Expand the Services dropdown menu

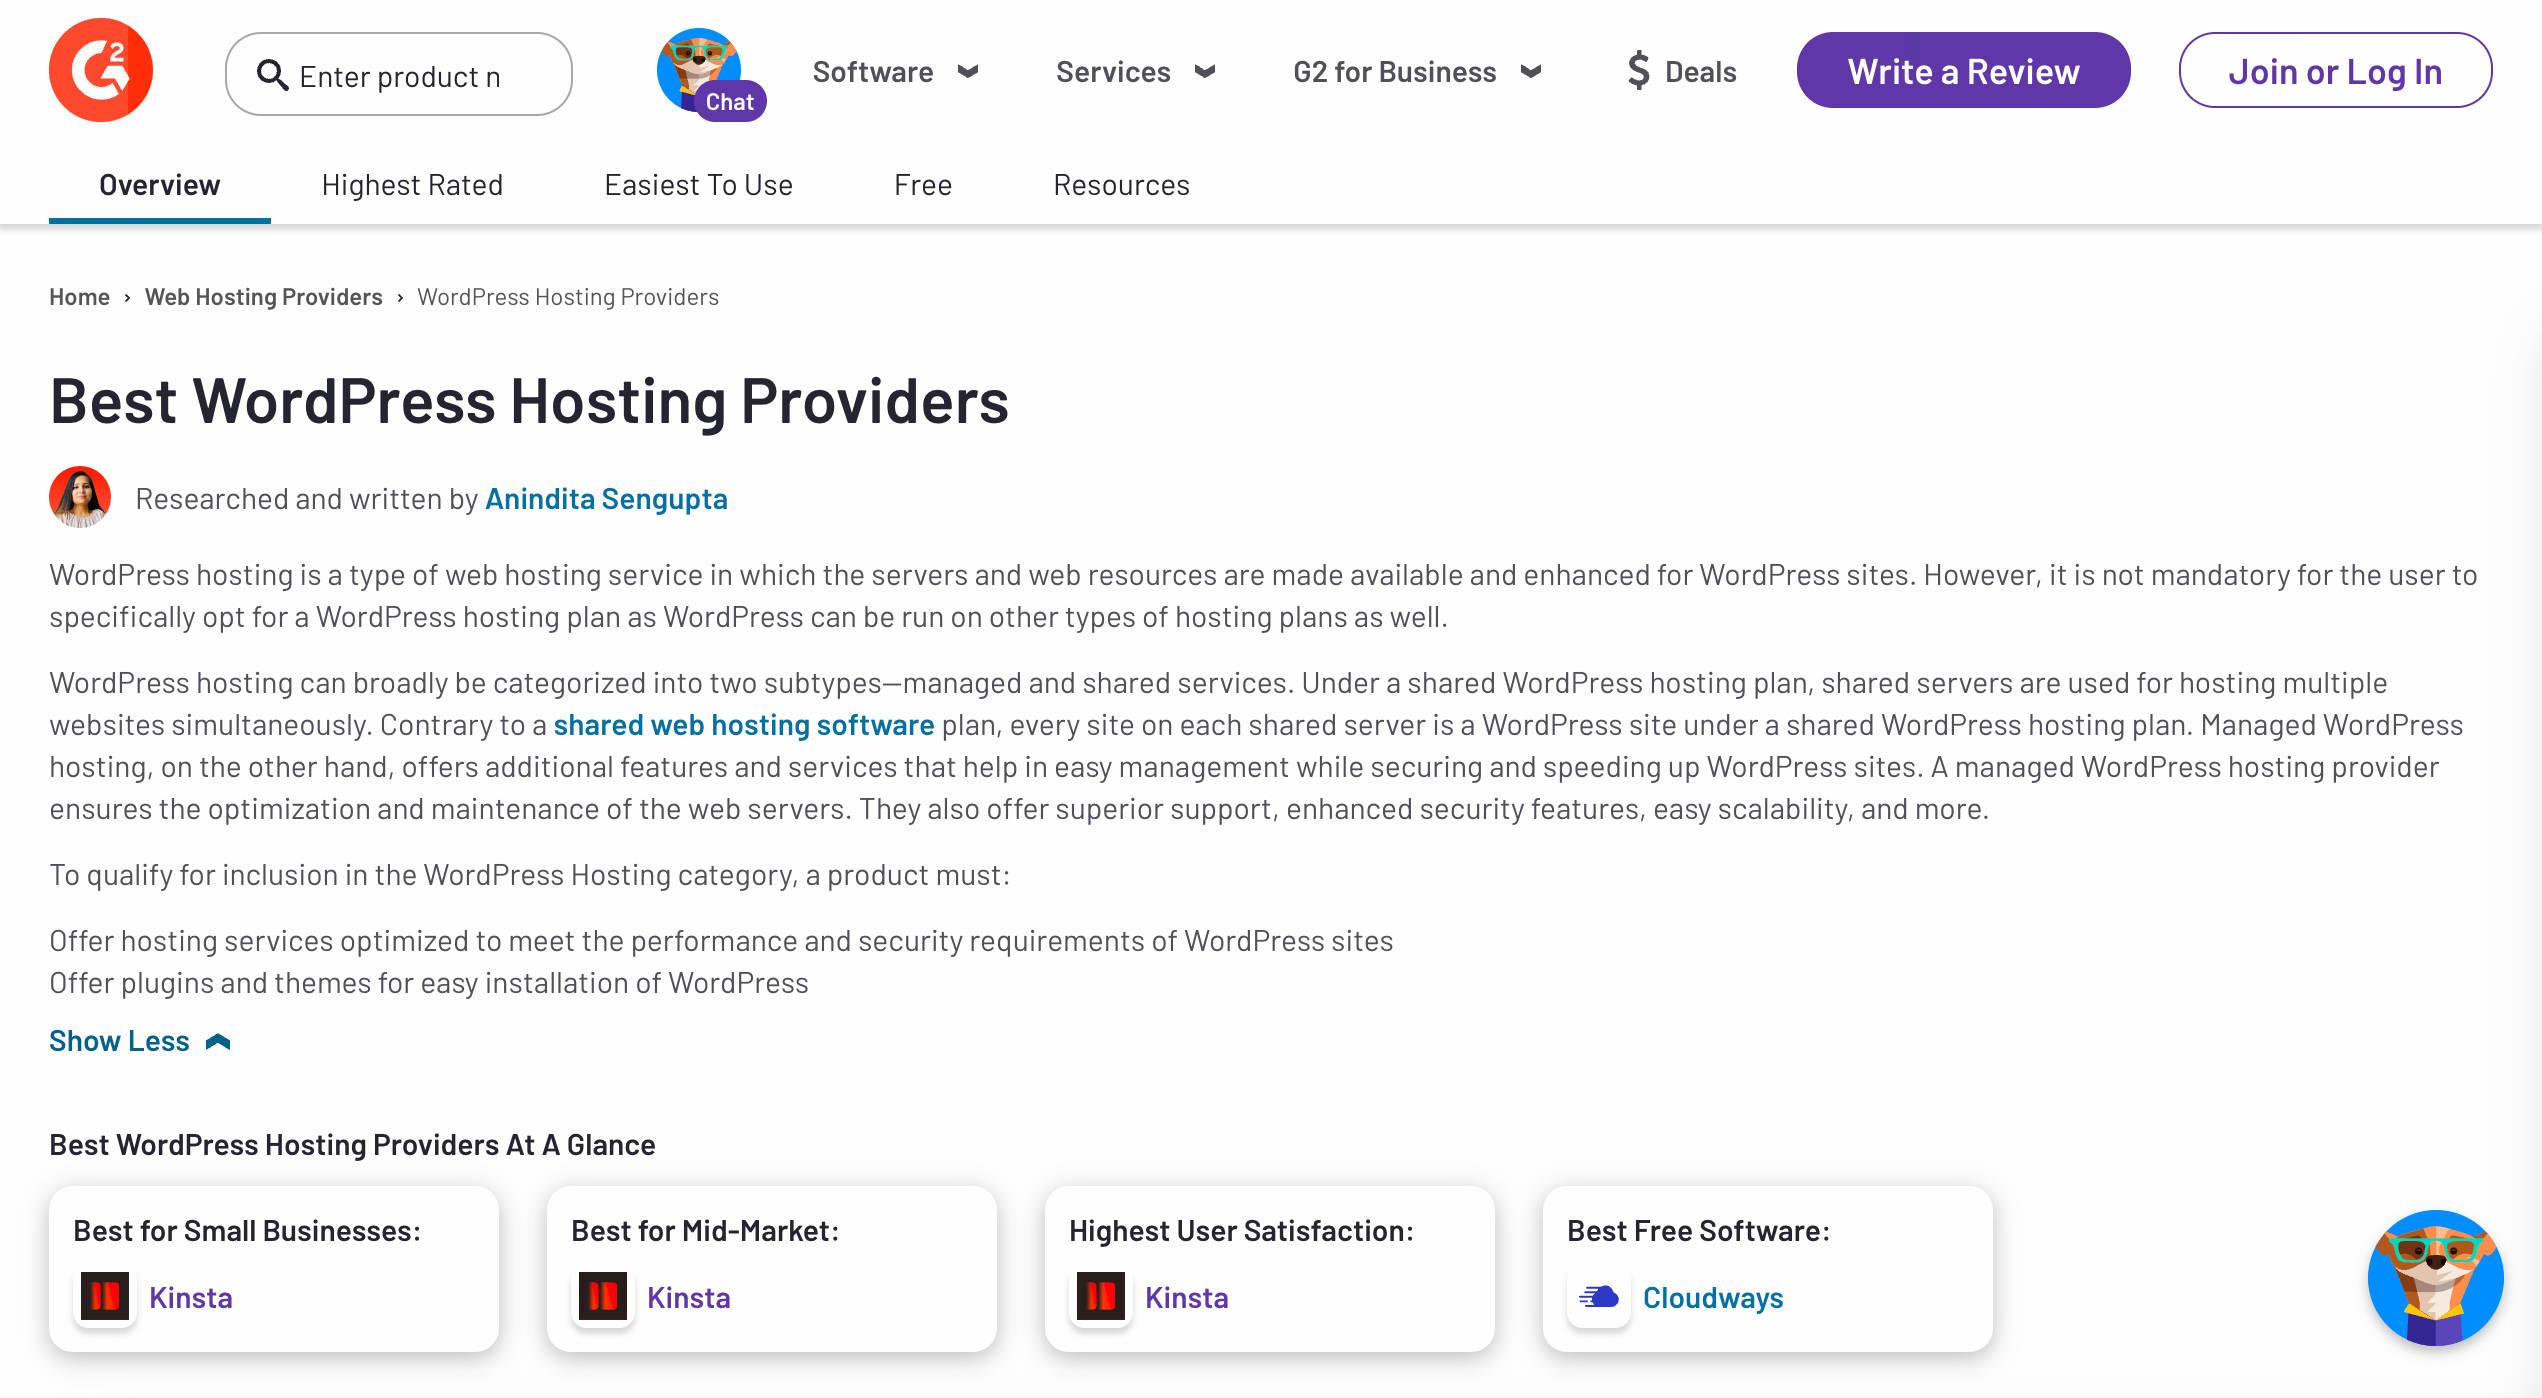1135,72
